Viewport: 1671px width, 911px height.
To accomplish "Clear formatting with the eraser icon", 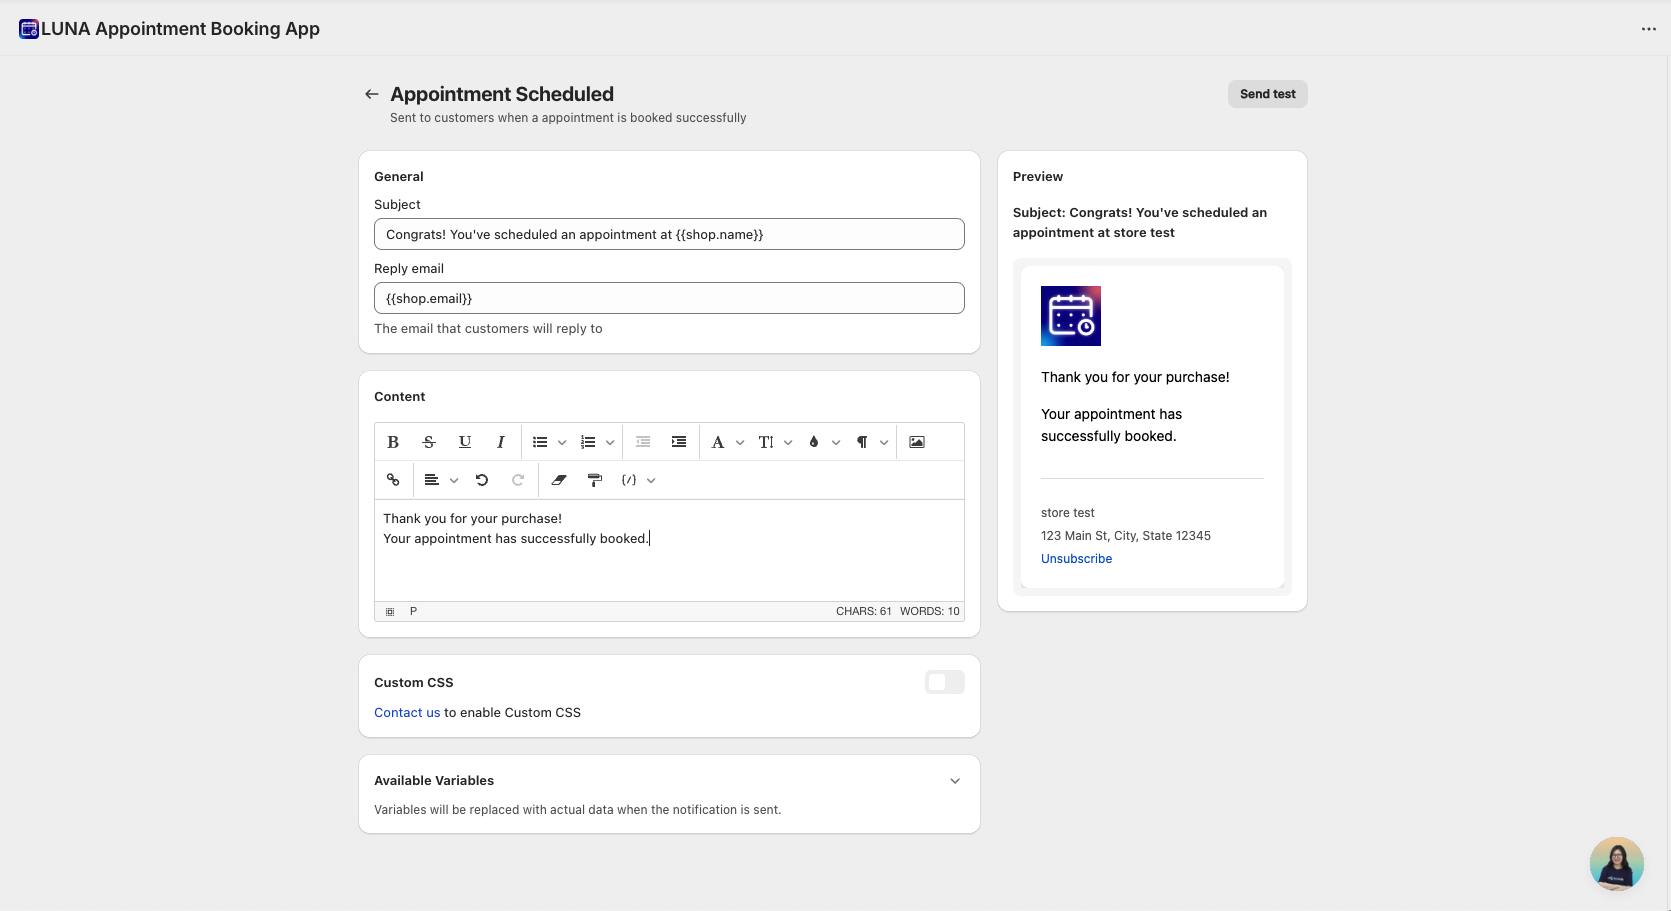I will pyautogui.click(x=559, y=480).
